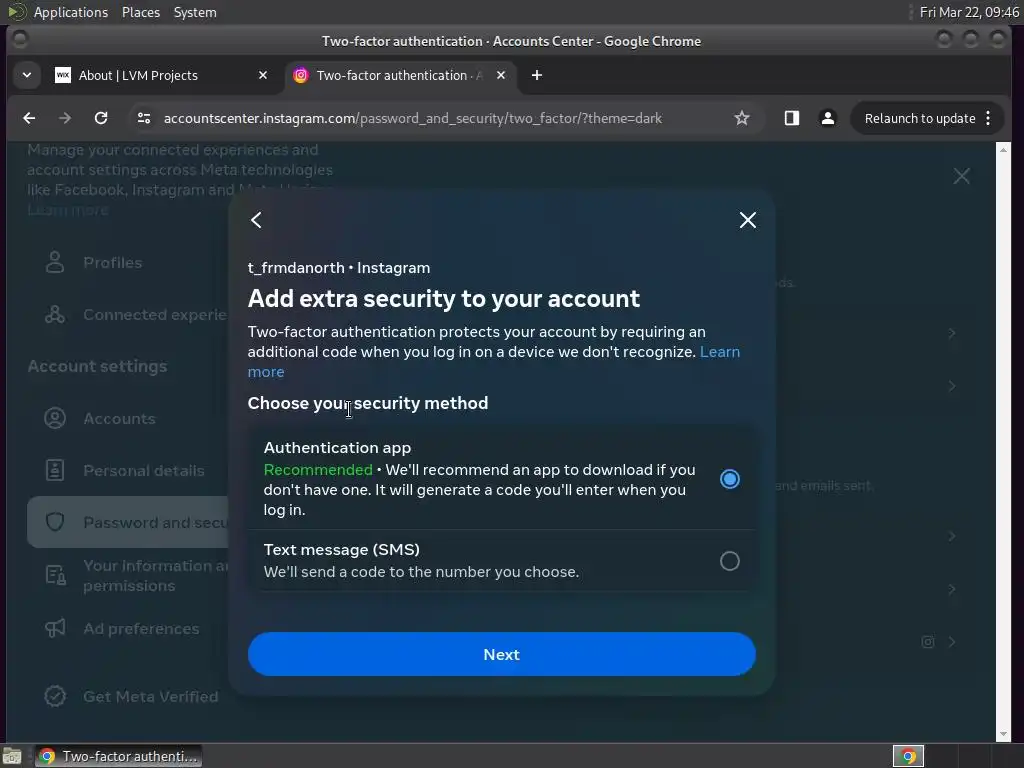Click the Text message (SMS) option label
Screen dimensions: 1024x768
coord(342,550)
